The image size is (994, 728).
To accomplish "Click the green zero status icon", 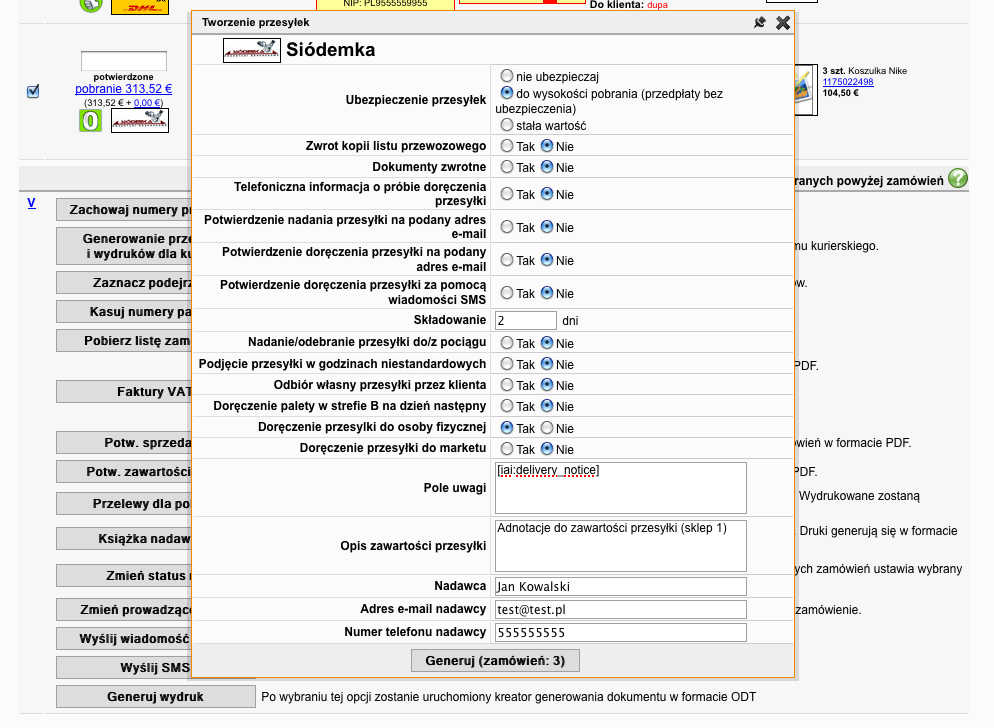I will tap(91, 120).
